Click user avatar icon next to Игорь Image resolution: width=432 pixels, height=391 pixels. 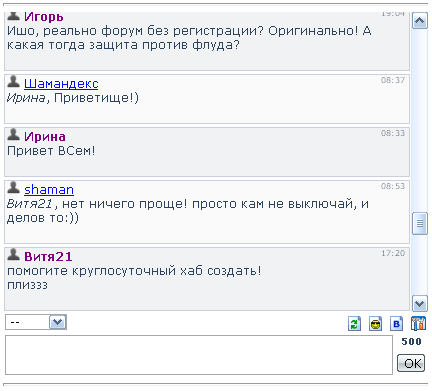(x=13, y=16)
